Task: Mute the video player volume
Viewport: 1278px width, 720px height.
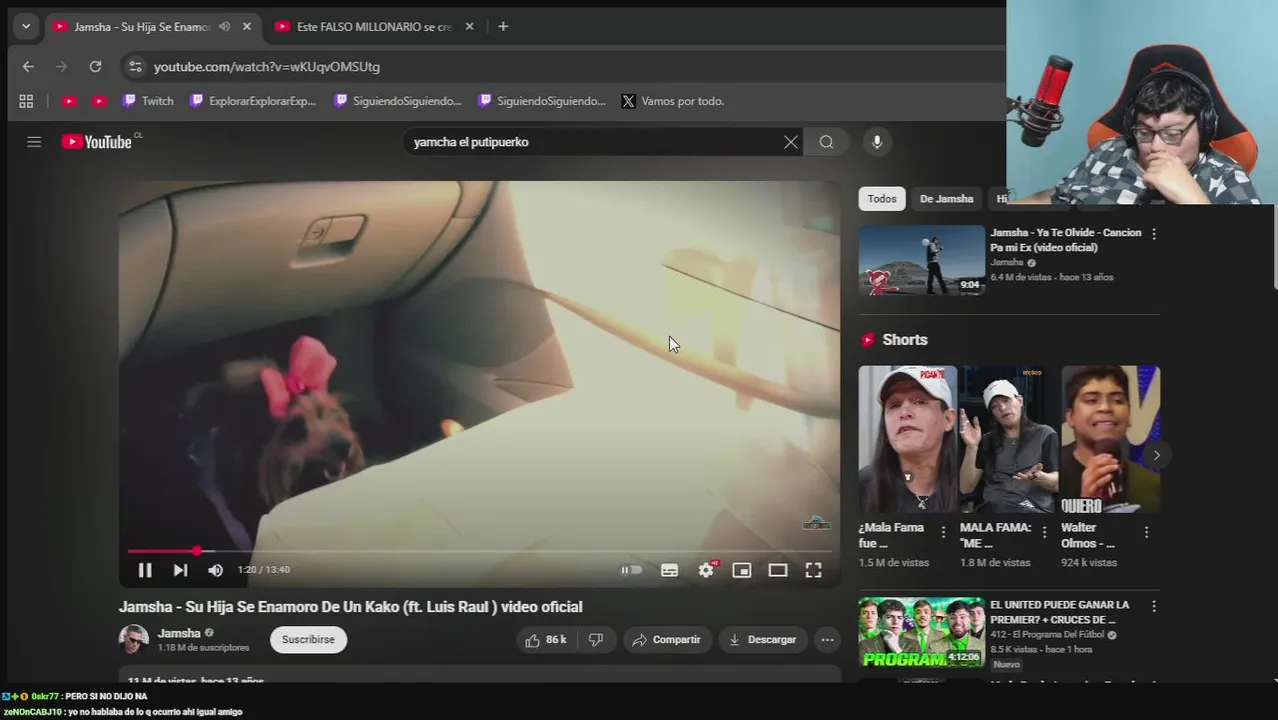Action: 215,570
